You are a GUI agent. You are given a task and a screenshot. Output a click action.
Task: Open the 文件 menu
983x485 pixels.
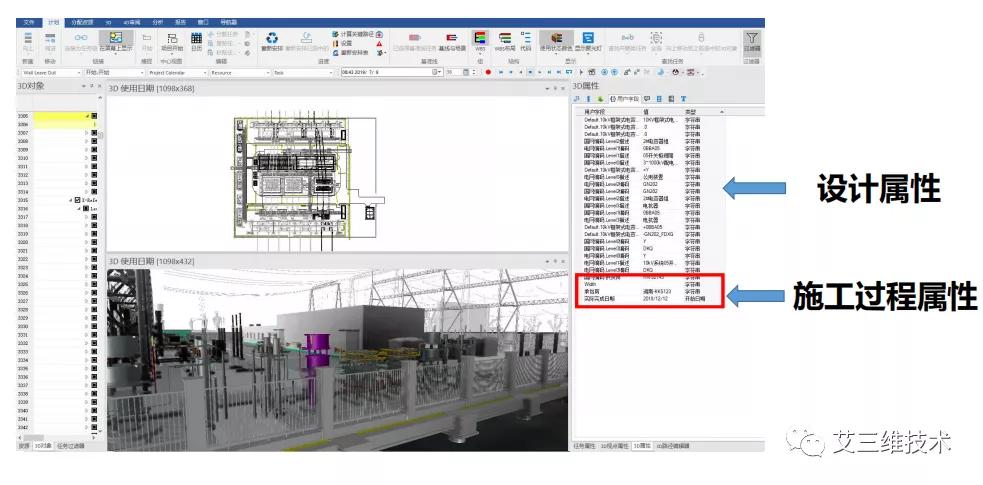(x=28, y=21)
